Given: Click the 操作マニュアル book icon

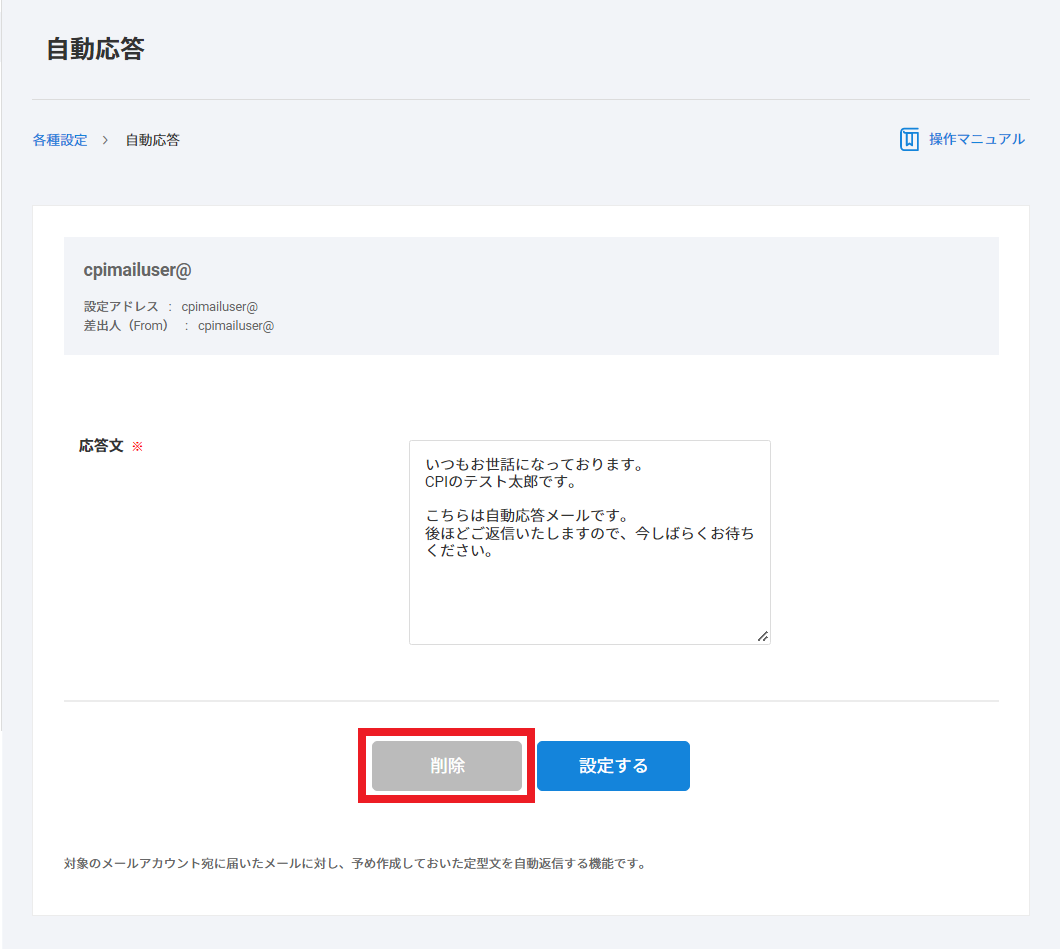Looking at the screenshot, I should point(909,139).
